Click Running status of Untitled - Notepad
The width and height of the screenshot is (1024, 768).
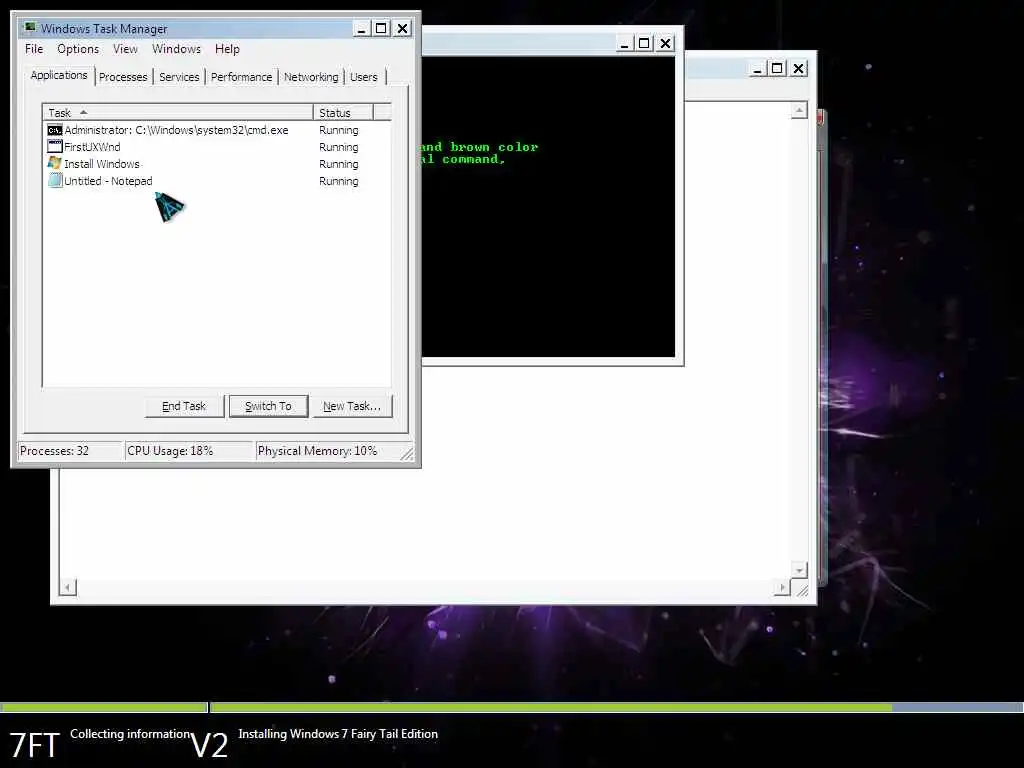(x=338, y=181)
